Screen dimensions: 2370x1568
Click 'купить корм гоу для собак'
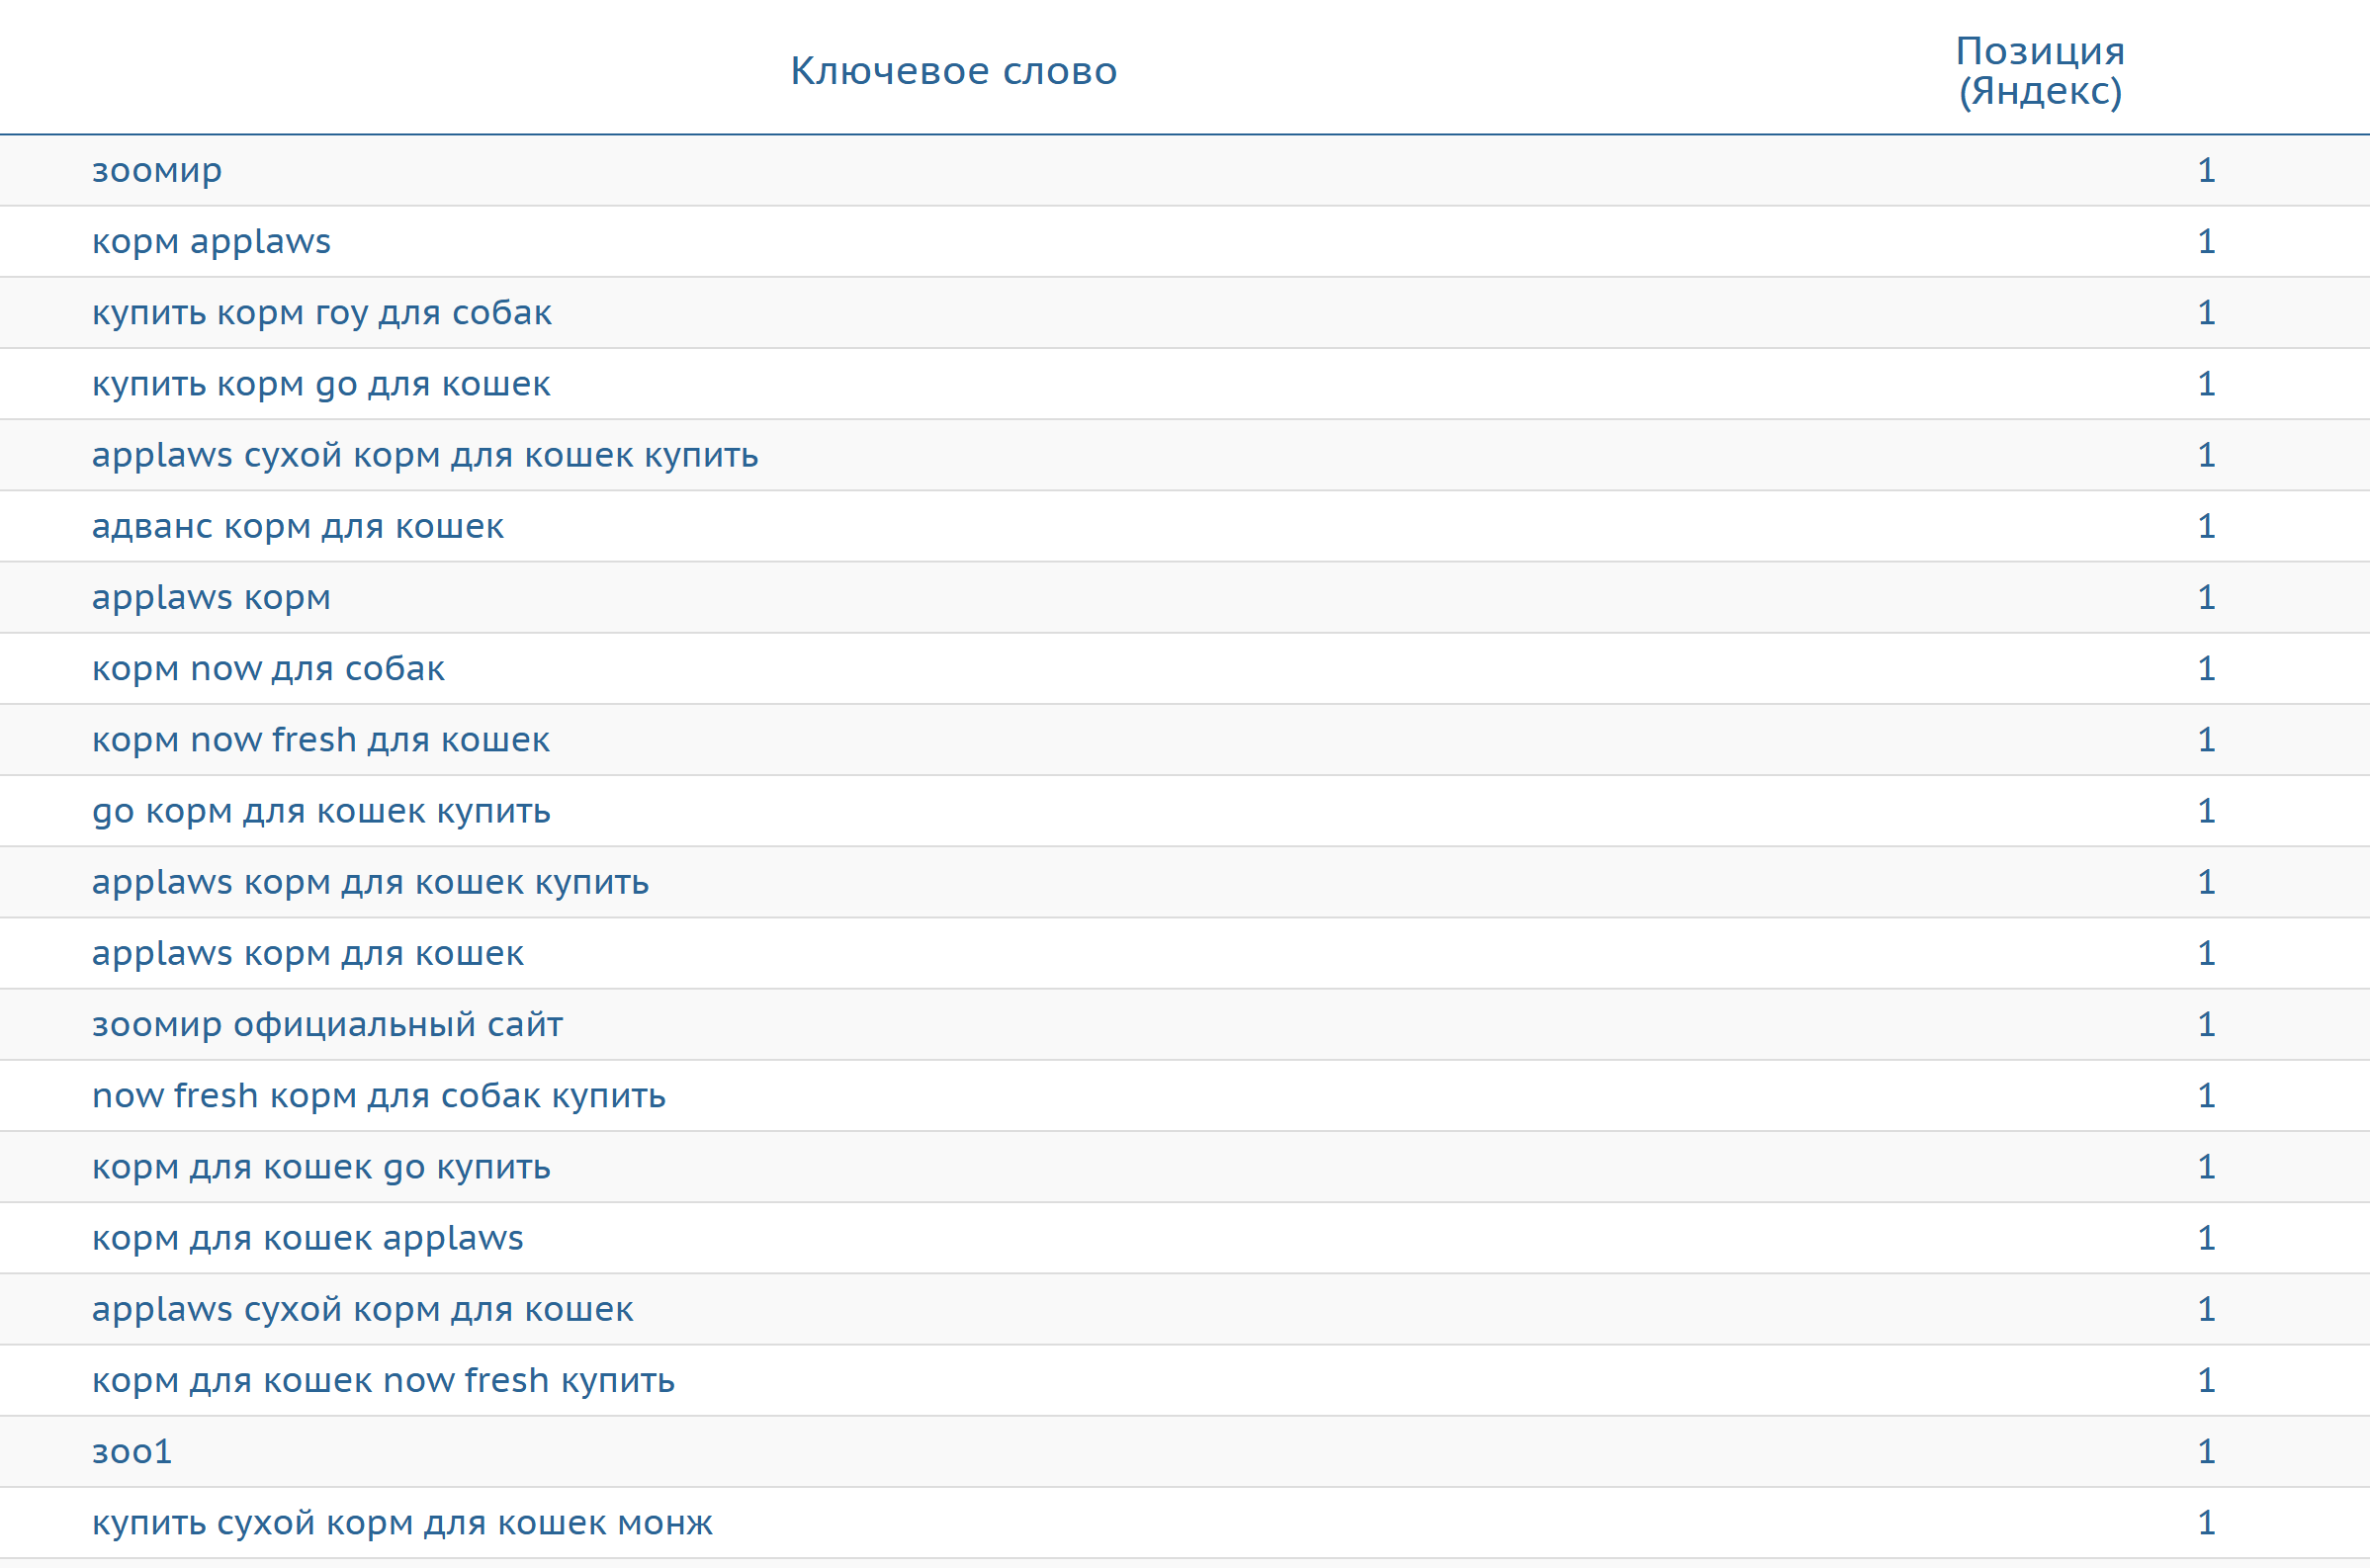(321, 313)
